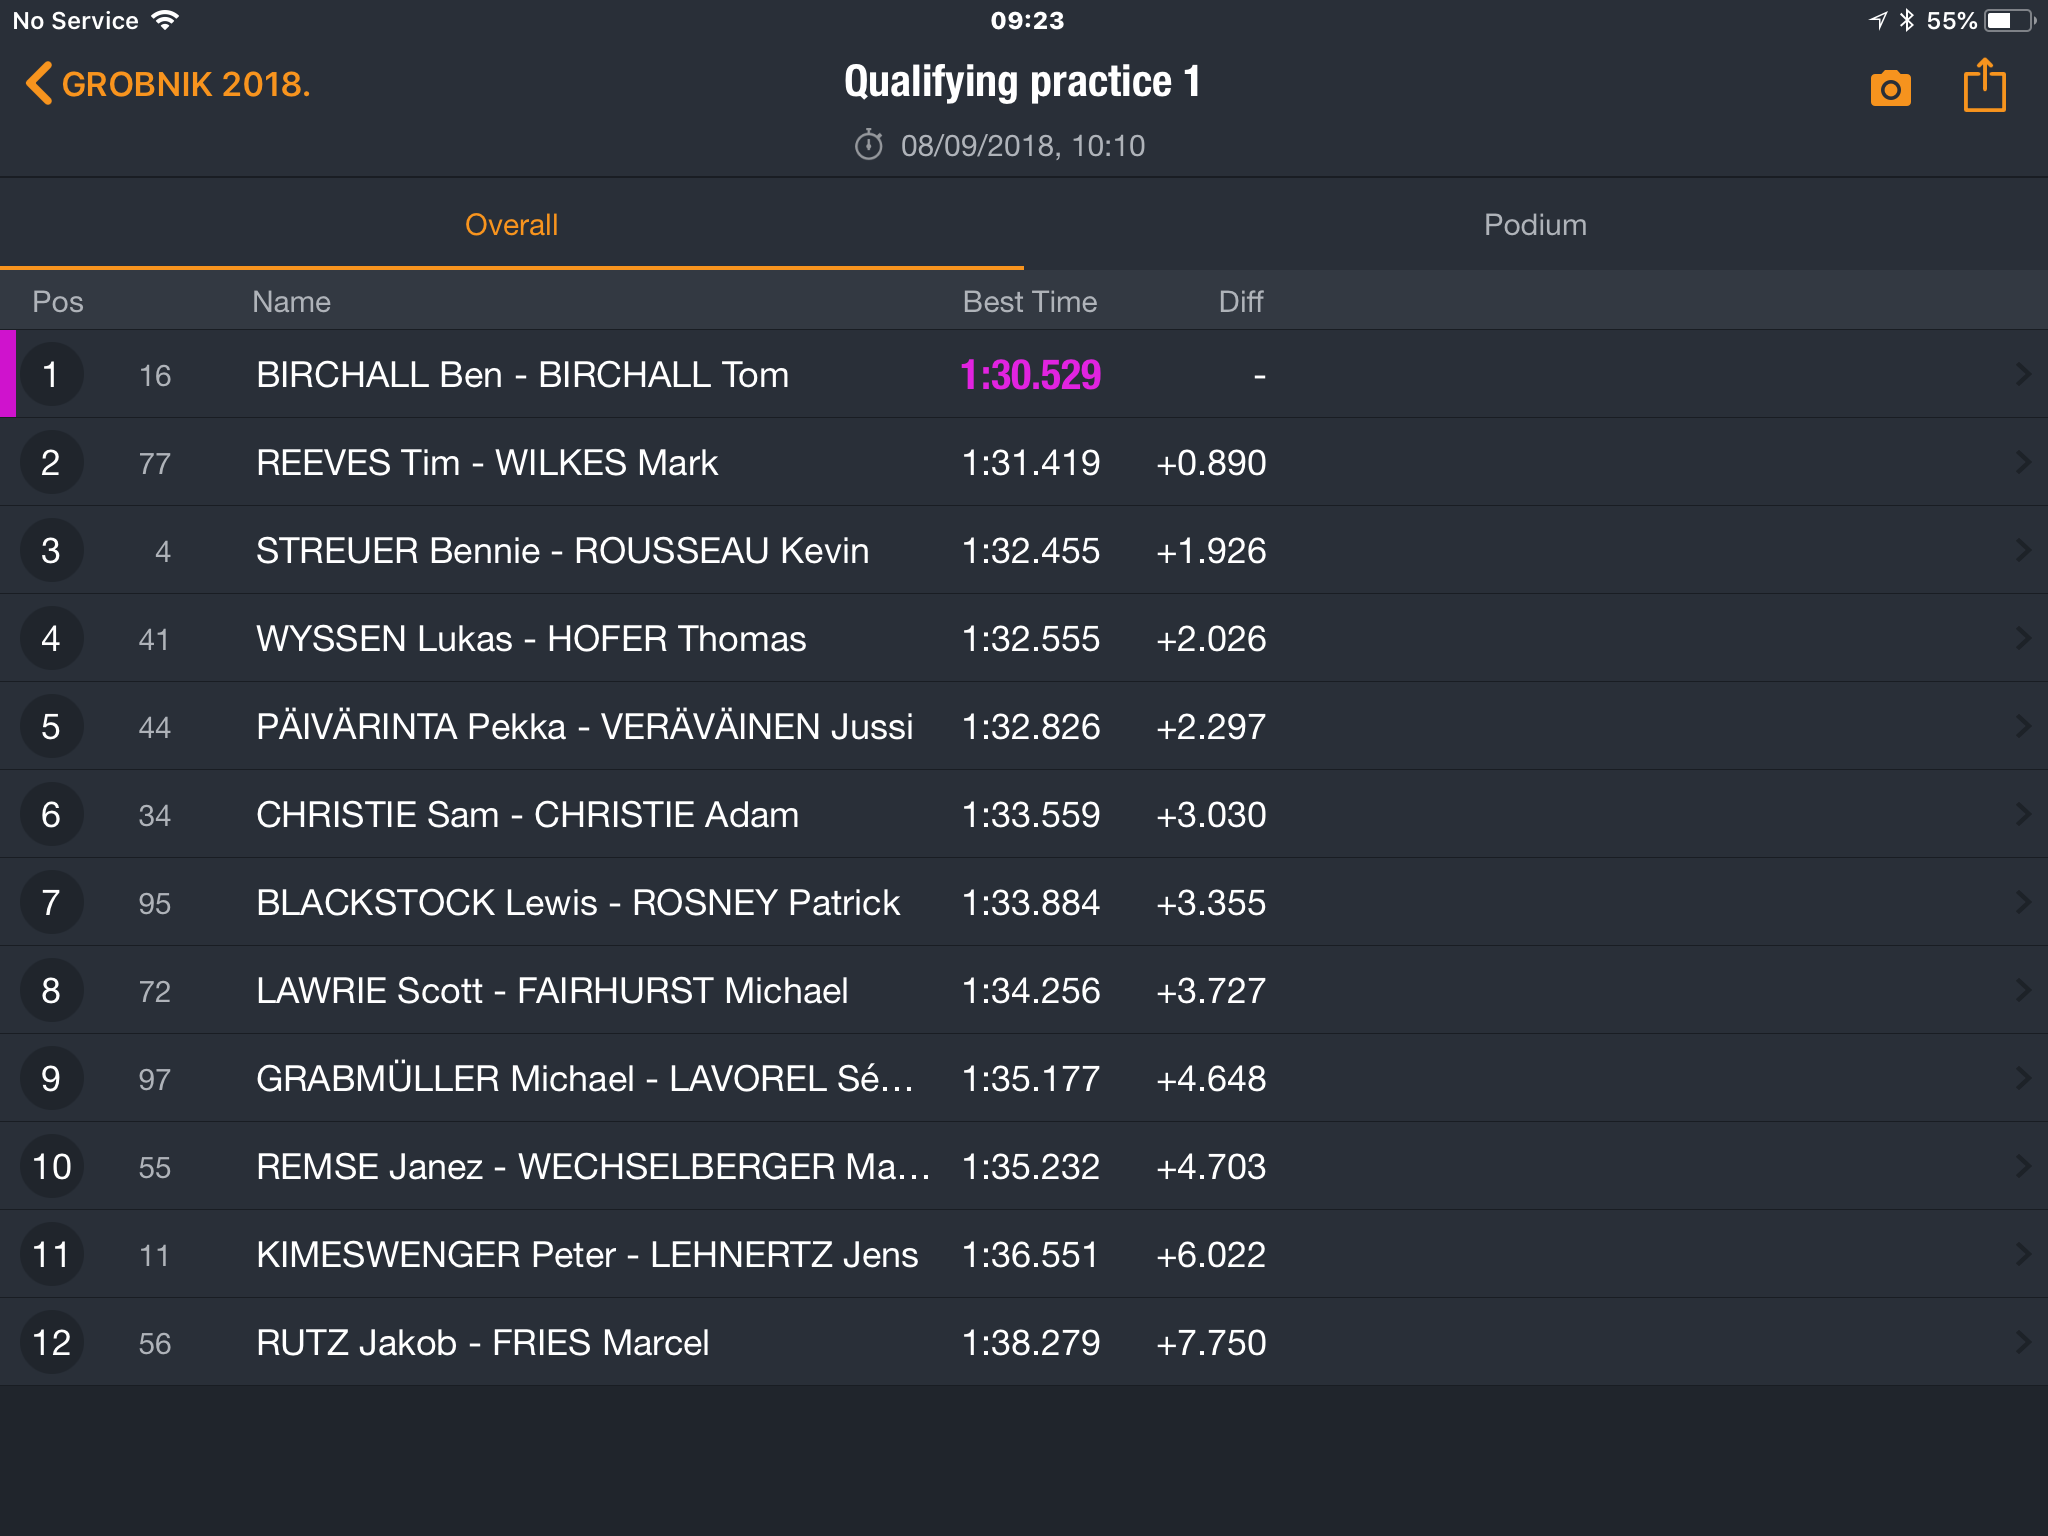Select the Overall tab
The height and width of the screenshot is (1536, 2048).
click(x=511, y=225)
